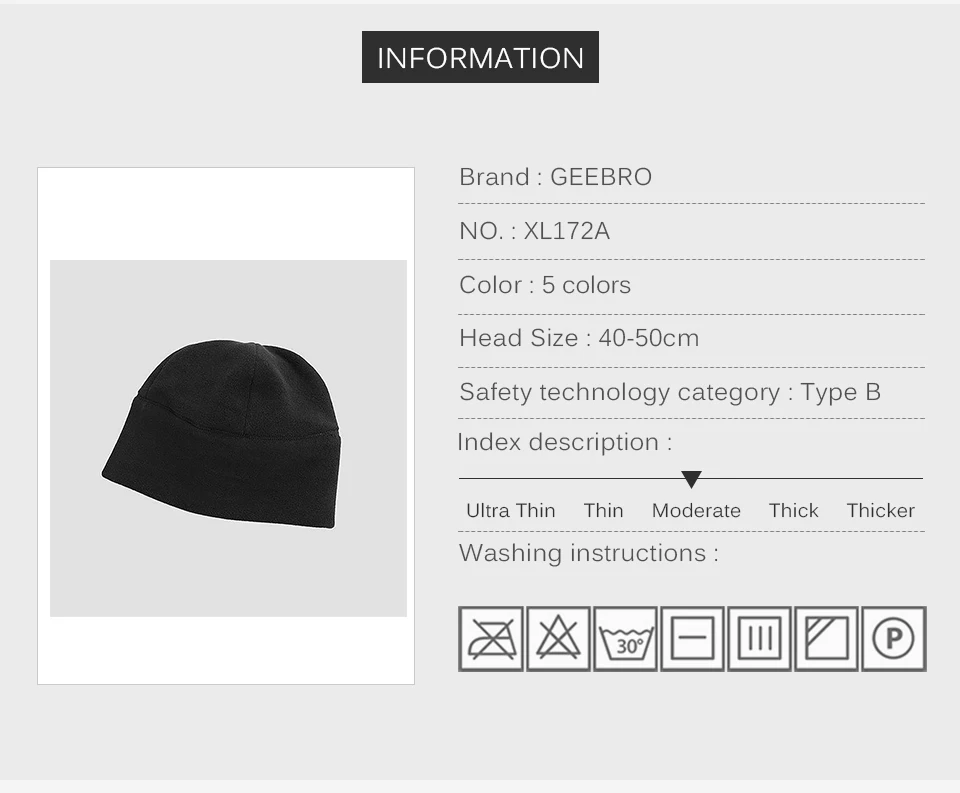
Task: Click the NO. : XL172A model text
Action: (534, 231)
